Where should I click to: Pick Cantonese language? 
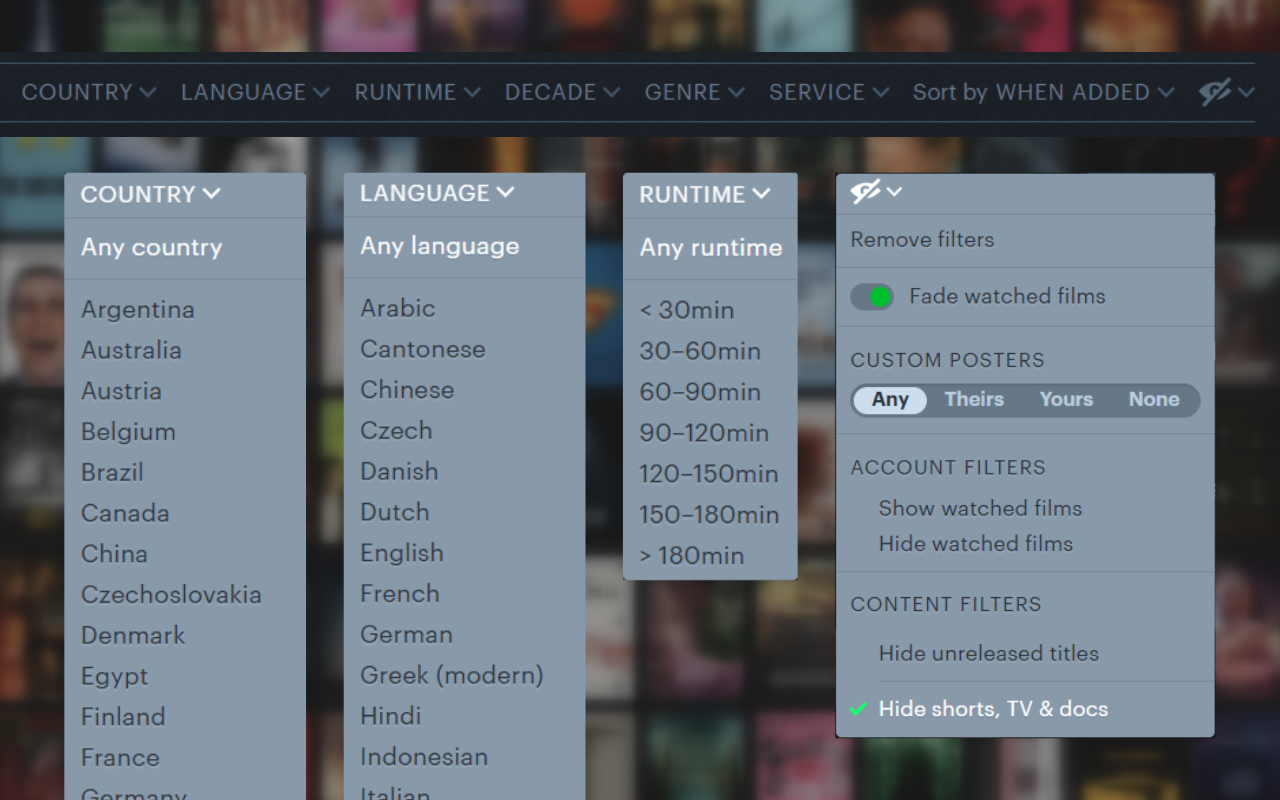coord(423,350)
